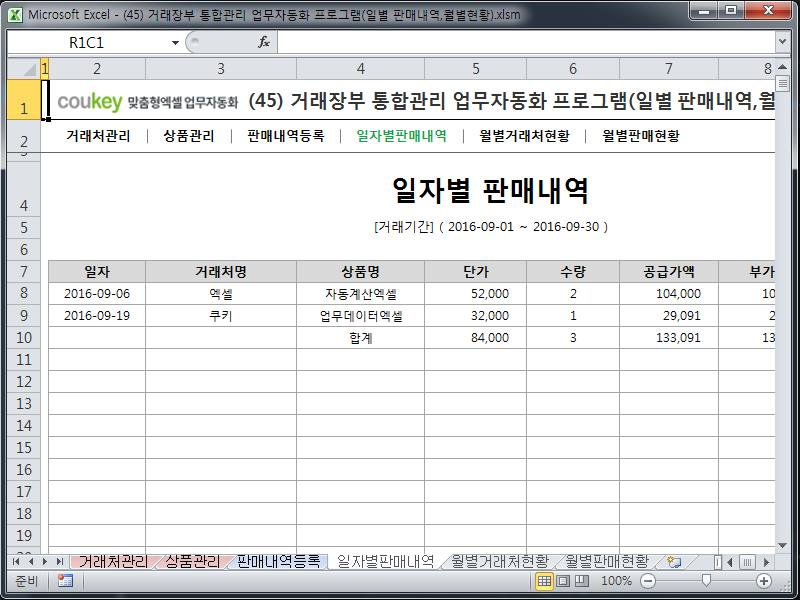Click the horizontal scrollbar left arrow
This screenshot has height=600, width=800.
pos(730,562)
